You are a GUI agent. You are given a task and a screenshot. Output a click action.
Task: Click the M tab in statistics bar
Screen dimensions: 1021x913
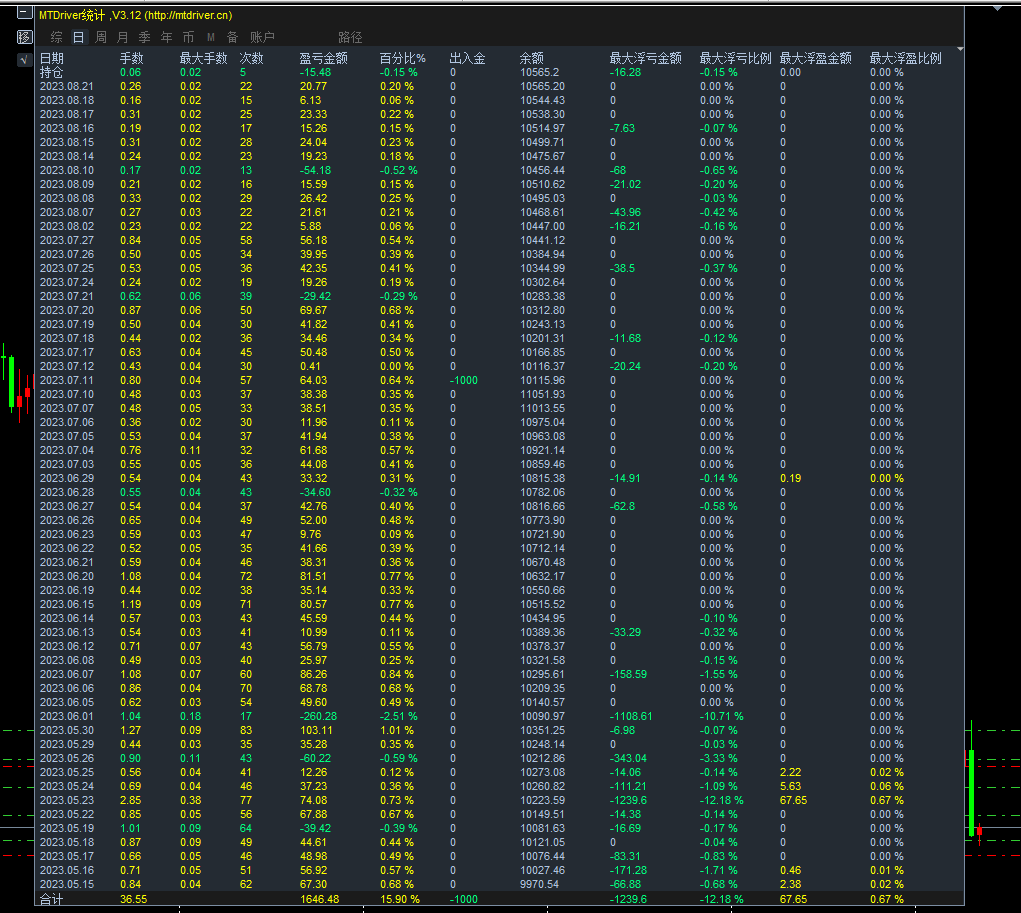211,37
